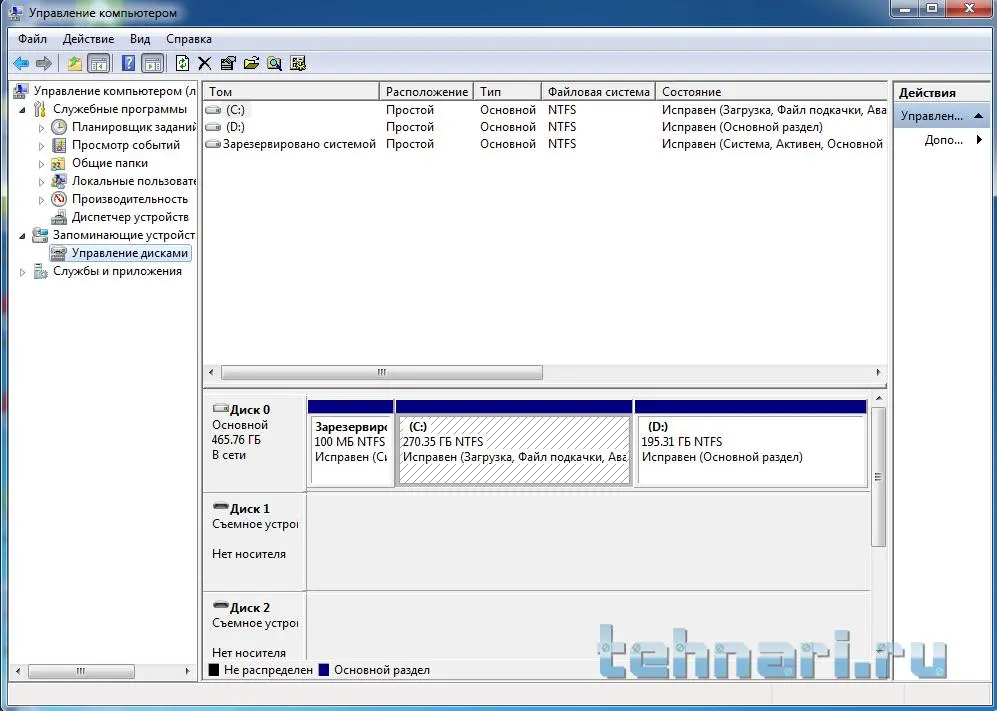Expand the Службы и приложения node
This screenshot has width=997, height=711.
23,271
